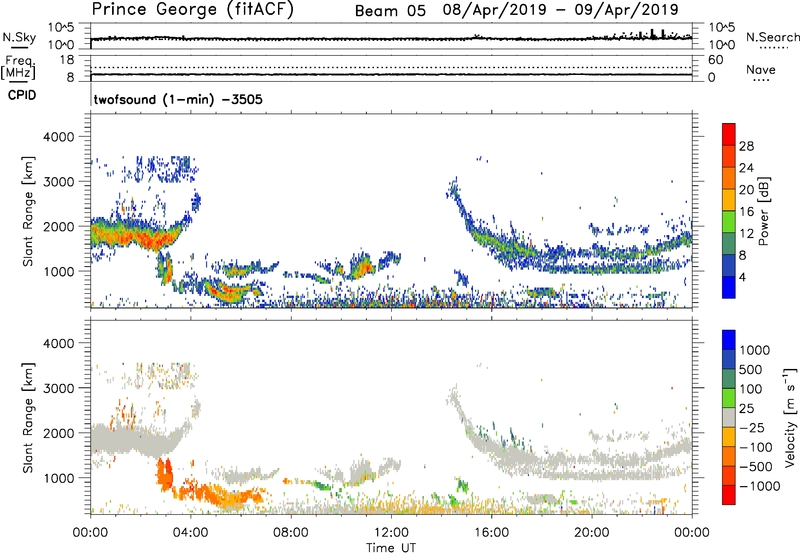The image size is (800, 554).
Task: Click the 'Prince George (fitACF)' title text
Action: 192,10
